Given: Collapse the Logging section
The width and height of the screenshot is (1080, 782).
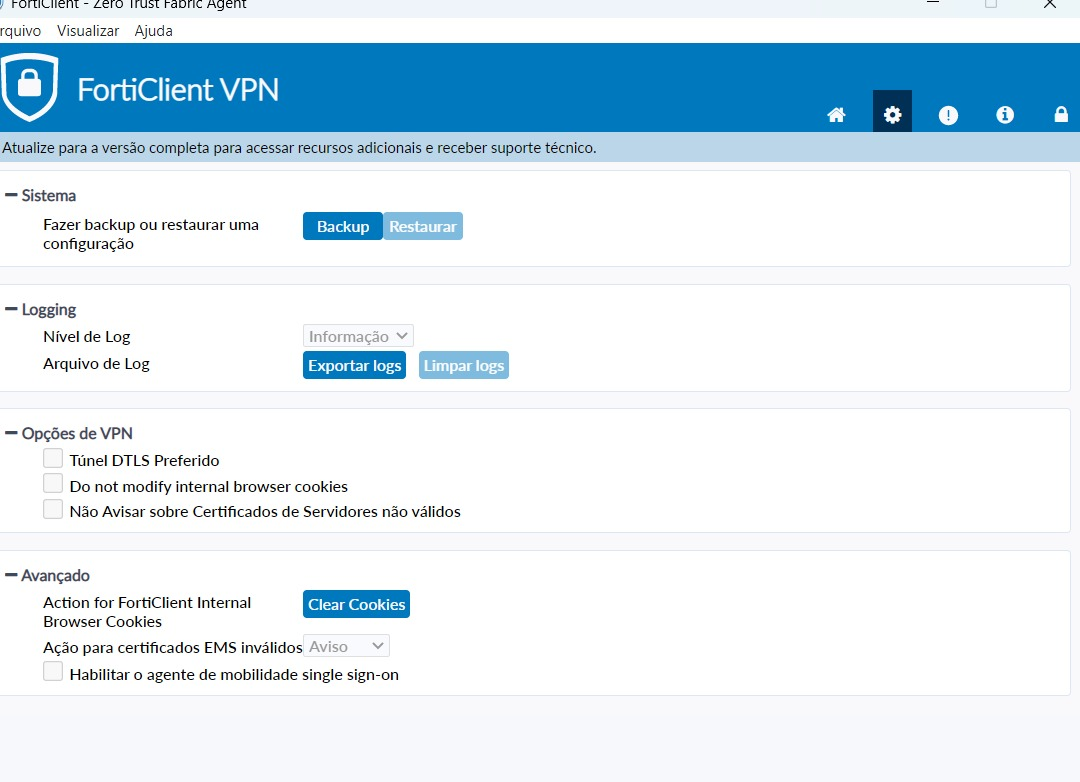Looking at the screenshot, I should click(11, 309).
